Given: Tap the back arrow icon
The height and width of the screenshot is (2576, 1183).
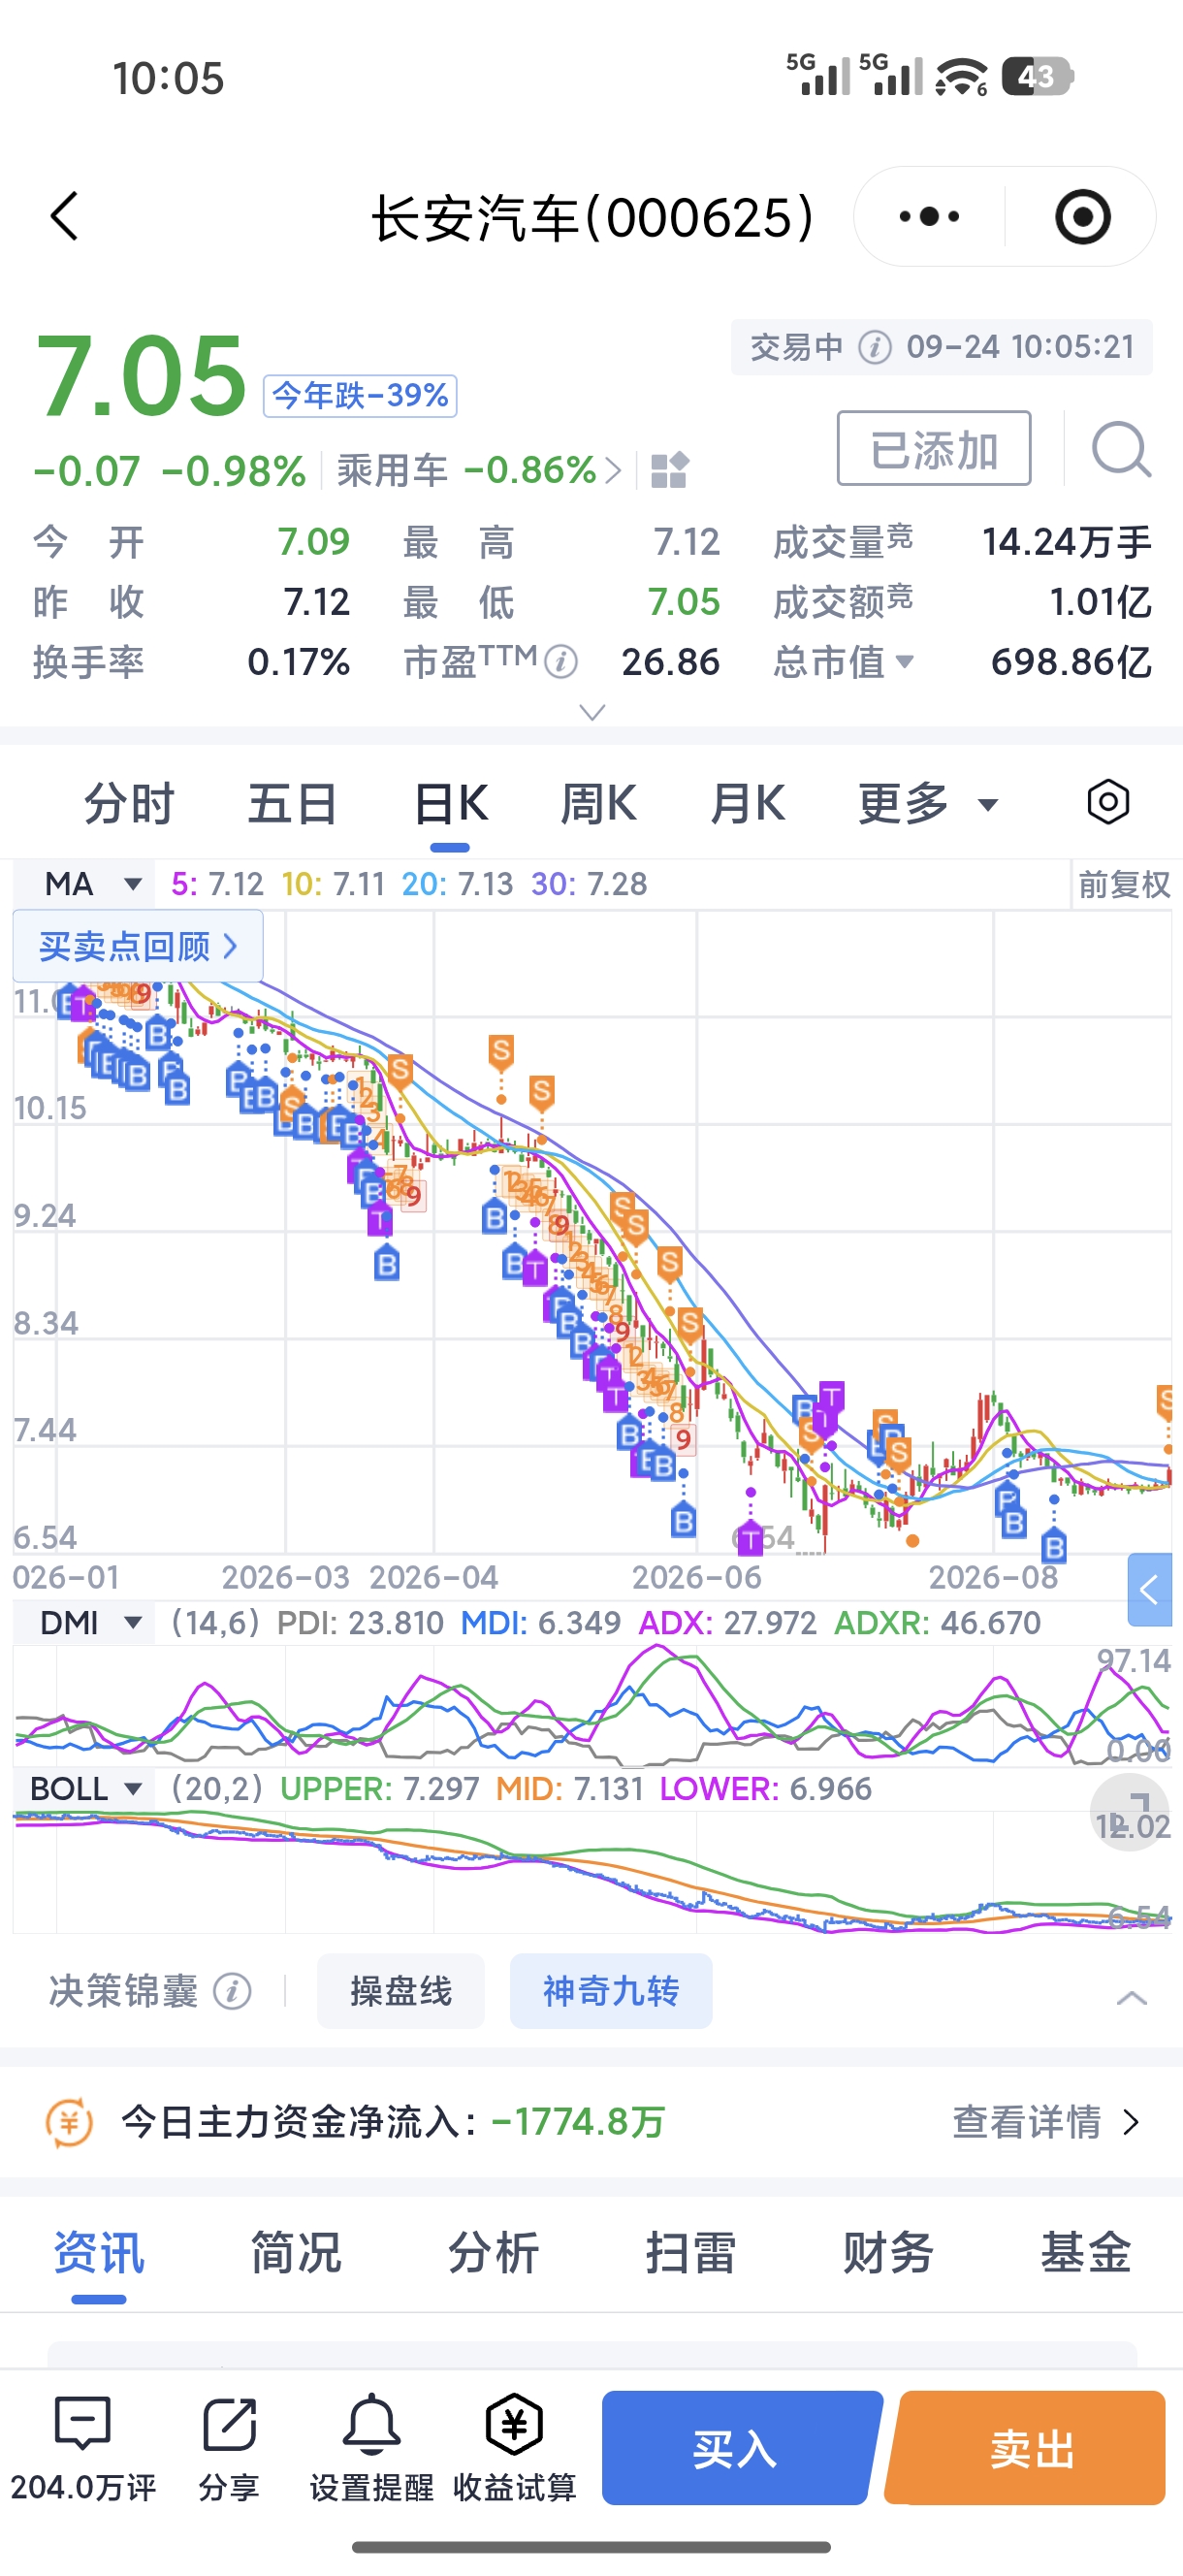Looking at the screenshot, I should [64, 216].
